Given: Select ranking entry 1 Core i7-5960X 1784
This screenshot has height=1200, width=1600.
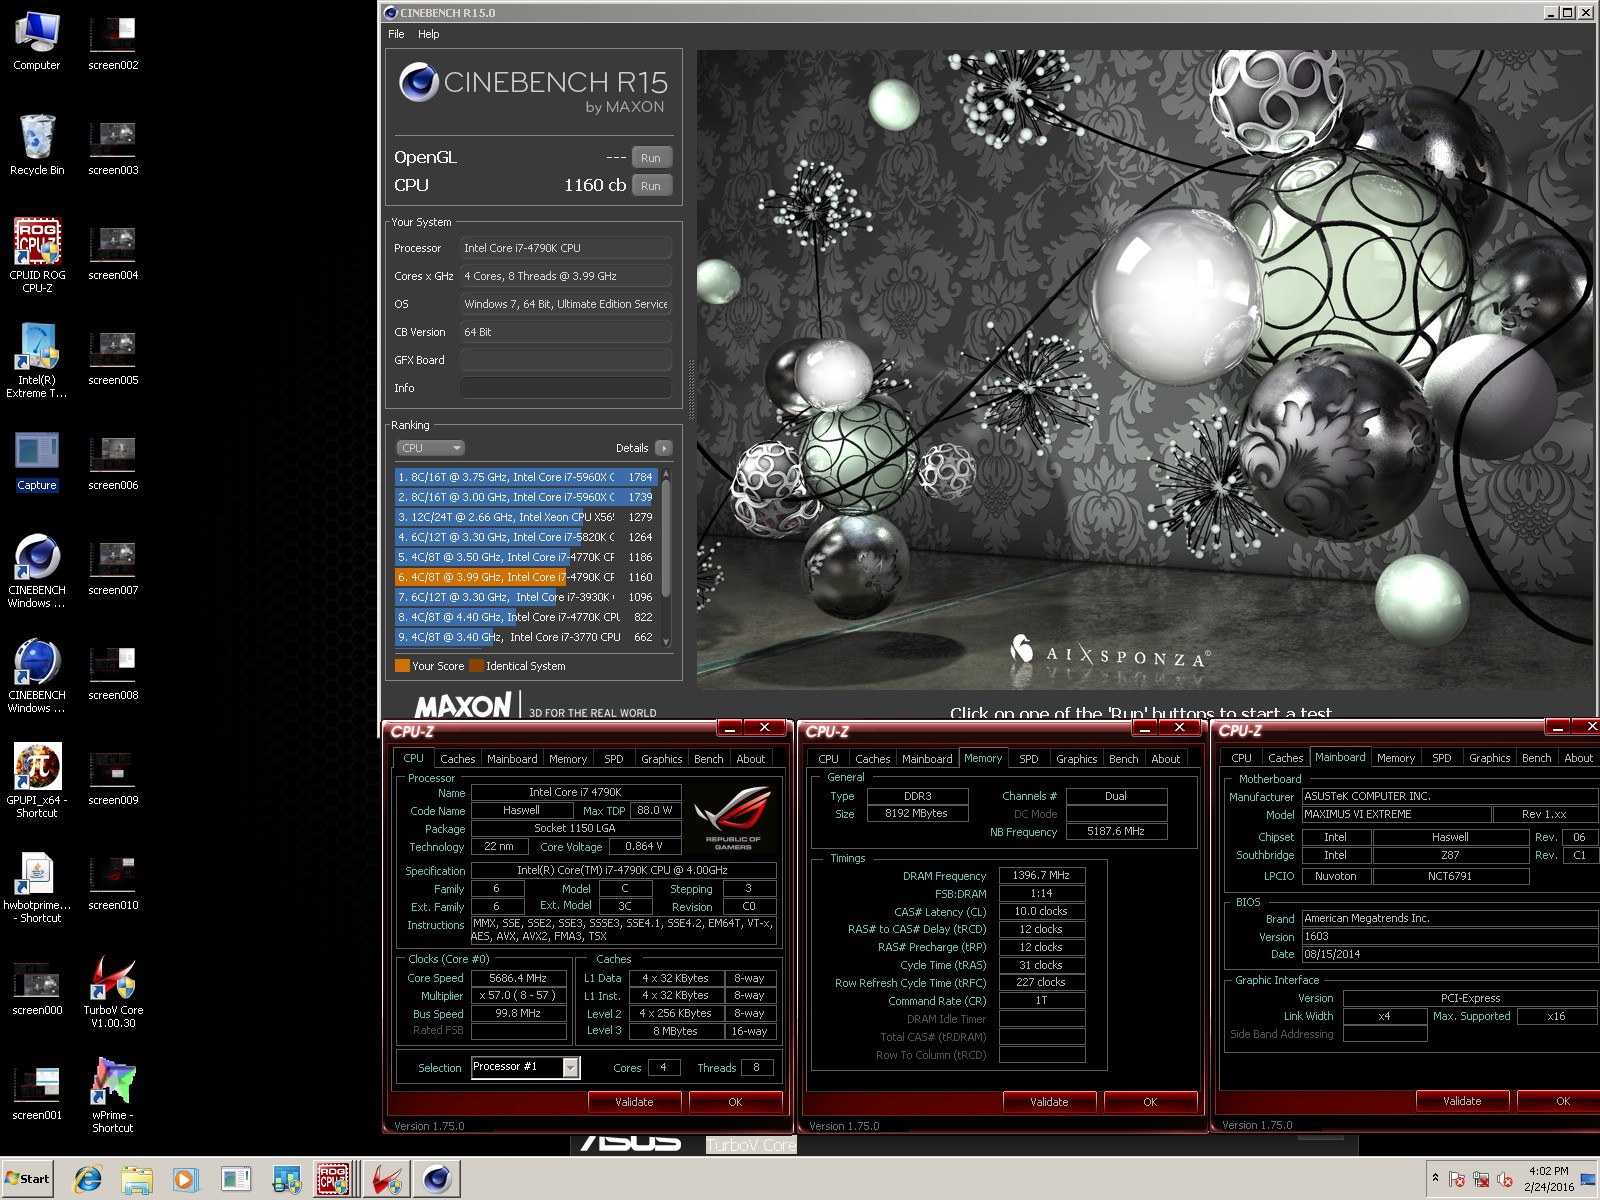Looking at the screenshot, I should pyautogui.click(x=526, y=477).
